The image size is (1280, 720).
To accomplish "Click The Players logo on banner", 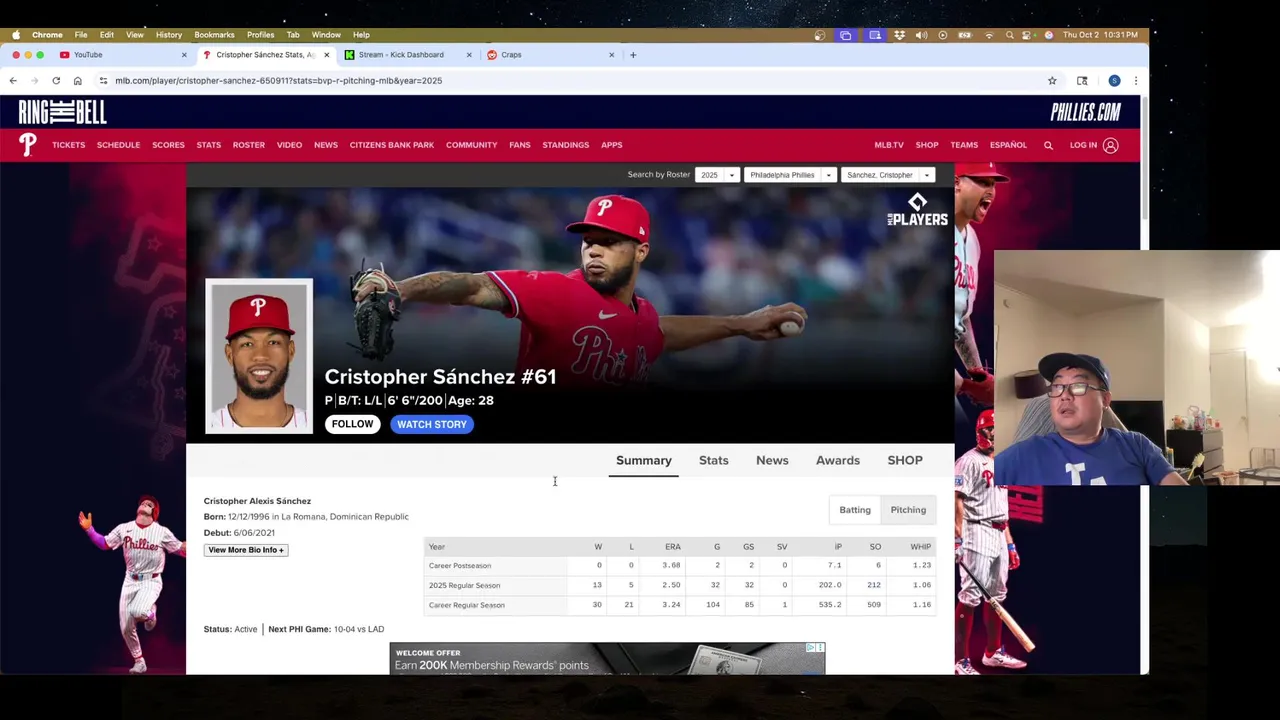I will 917,210.
